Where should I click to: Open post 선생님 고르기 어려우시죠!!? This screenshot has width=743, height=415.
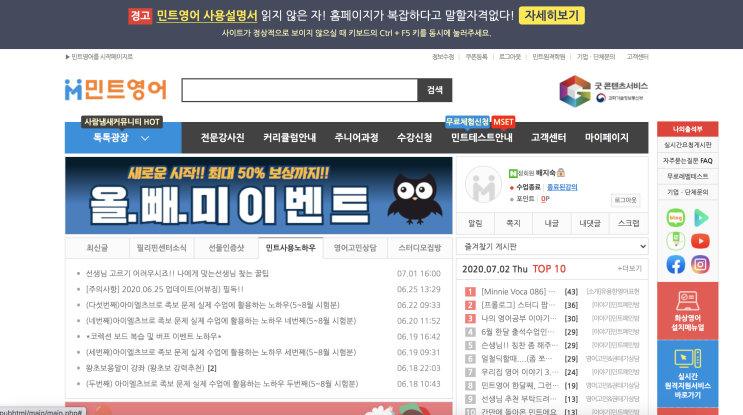(177, 273)
